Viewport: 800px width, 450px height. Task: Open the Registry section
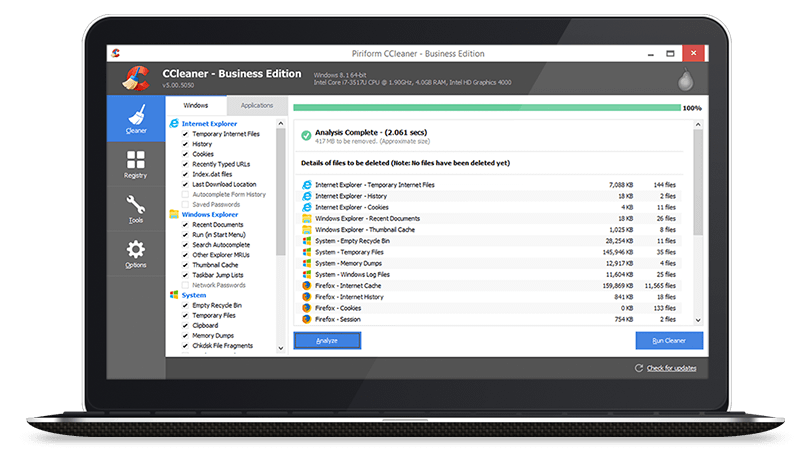[x=136, y=164]
